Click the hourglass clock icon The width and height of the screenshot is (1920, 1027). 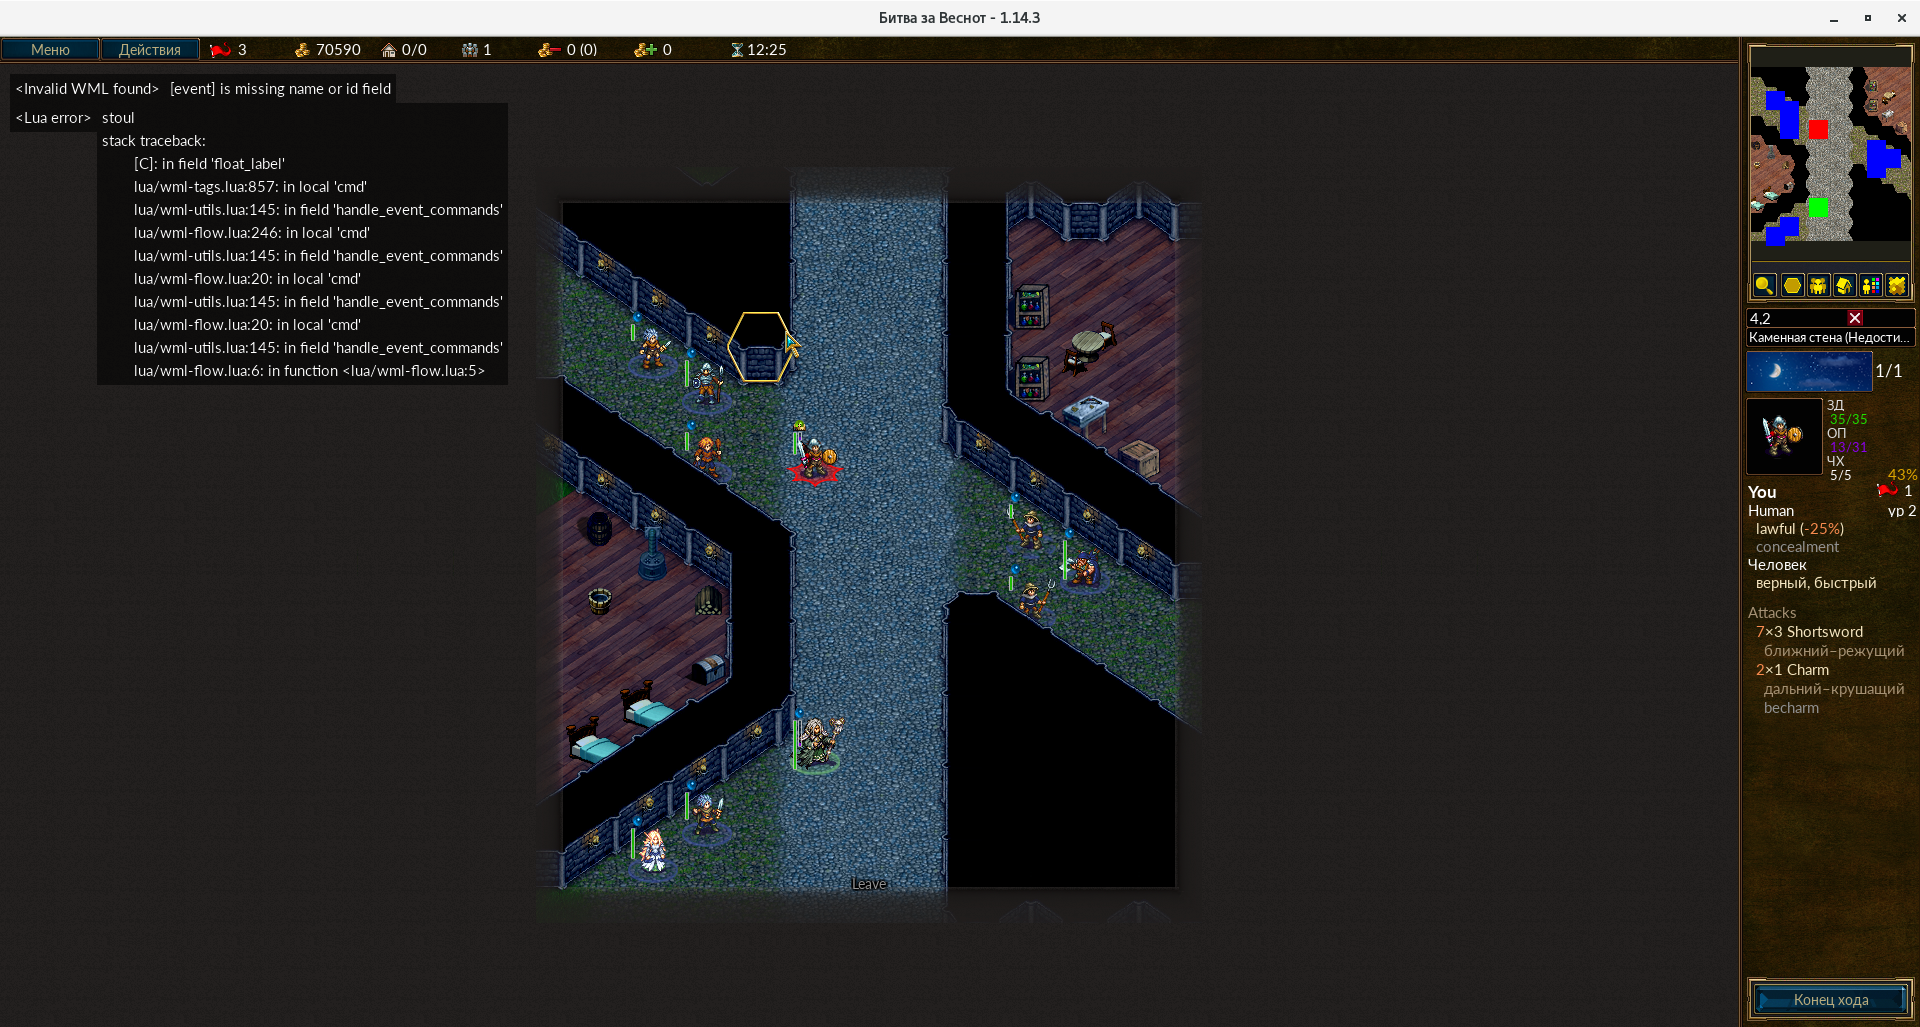(737, 49)
